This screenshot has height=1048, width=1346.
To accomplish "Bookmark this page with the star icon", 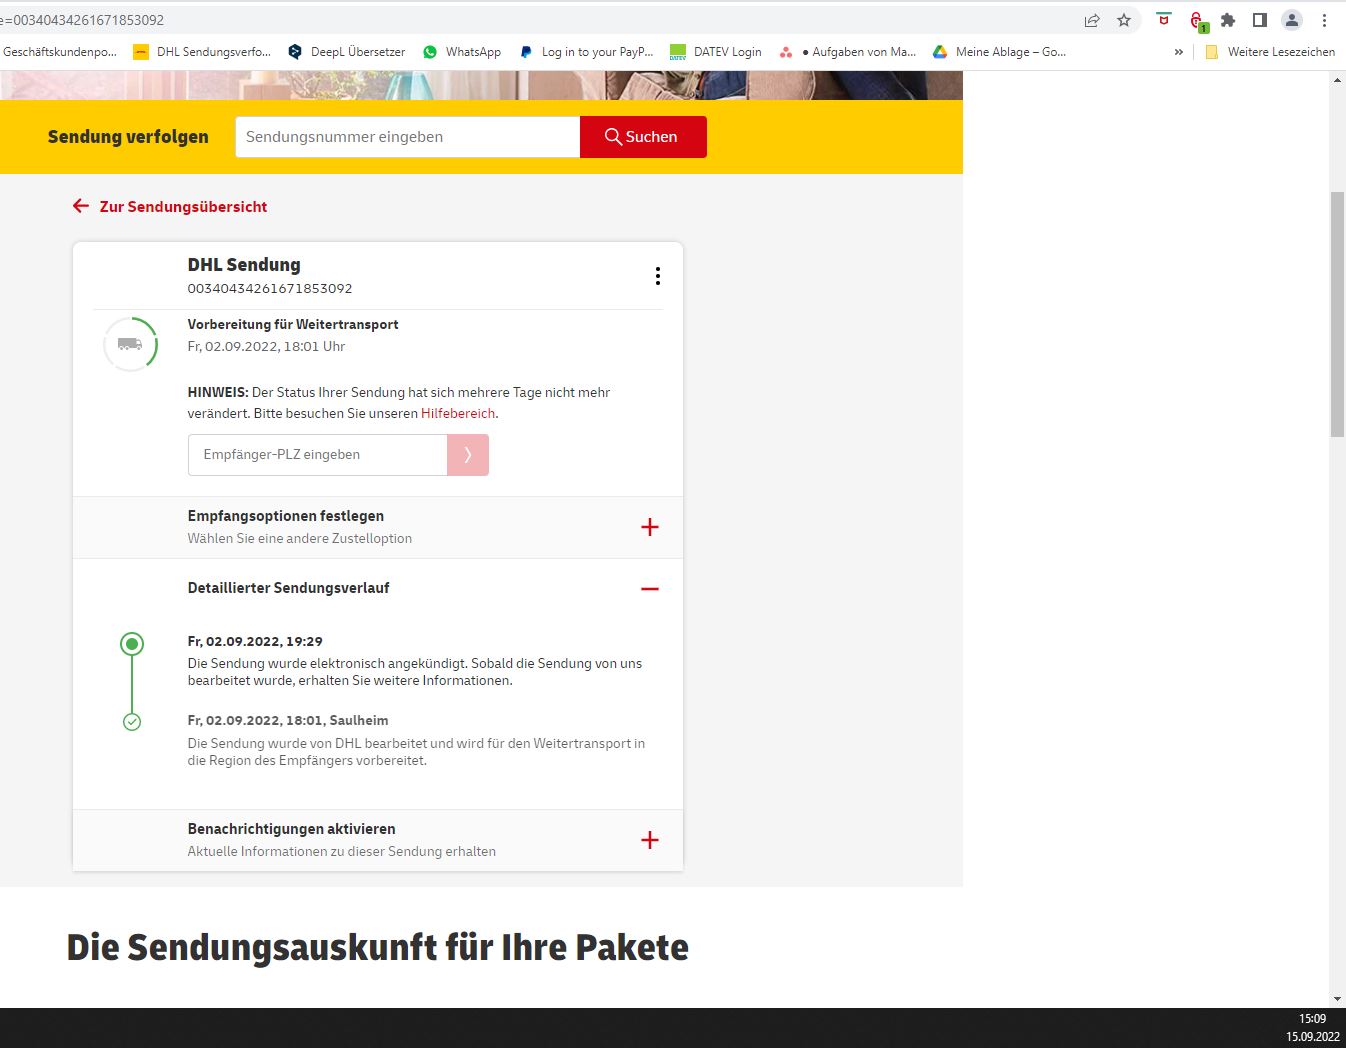I will click(x=1124, y=20).
